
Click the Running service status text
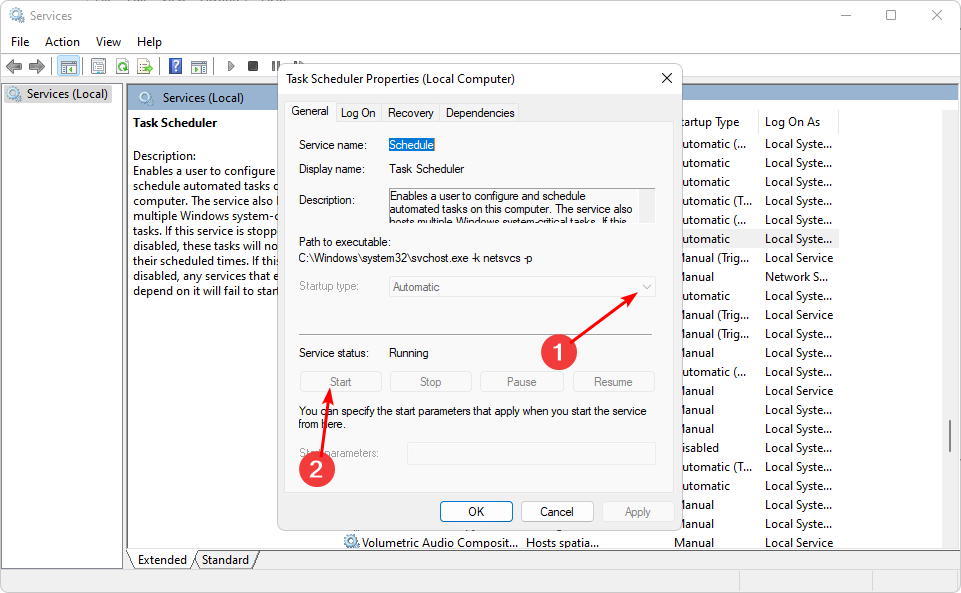click(409, 353)
